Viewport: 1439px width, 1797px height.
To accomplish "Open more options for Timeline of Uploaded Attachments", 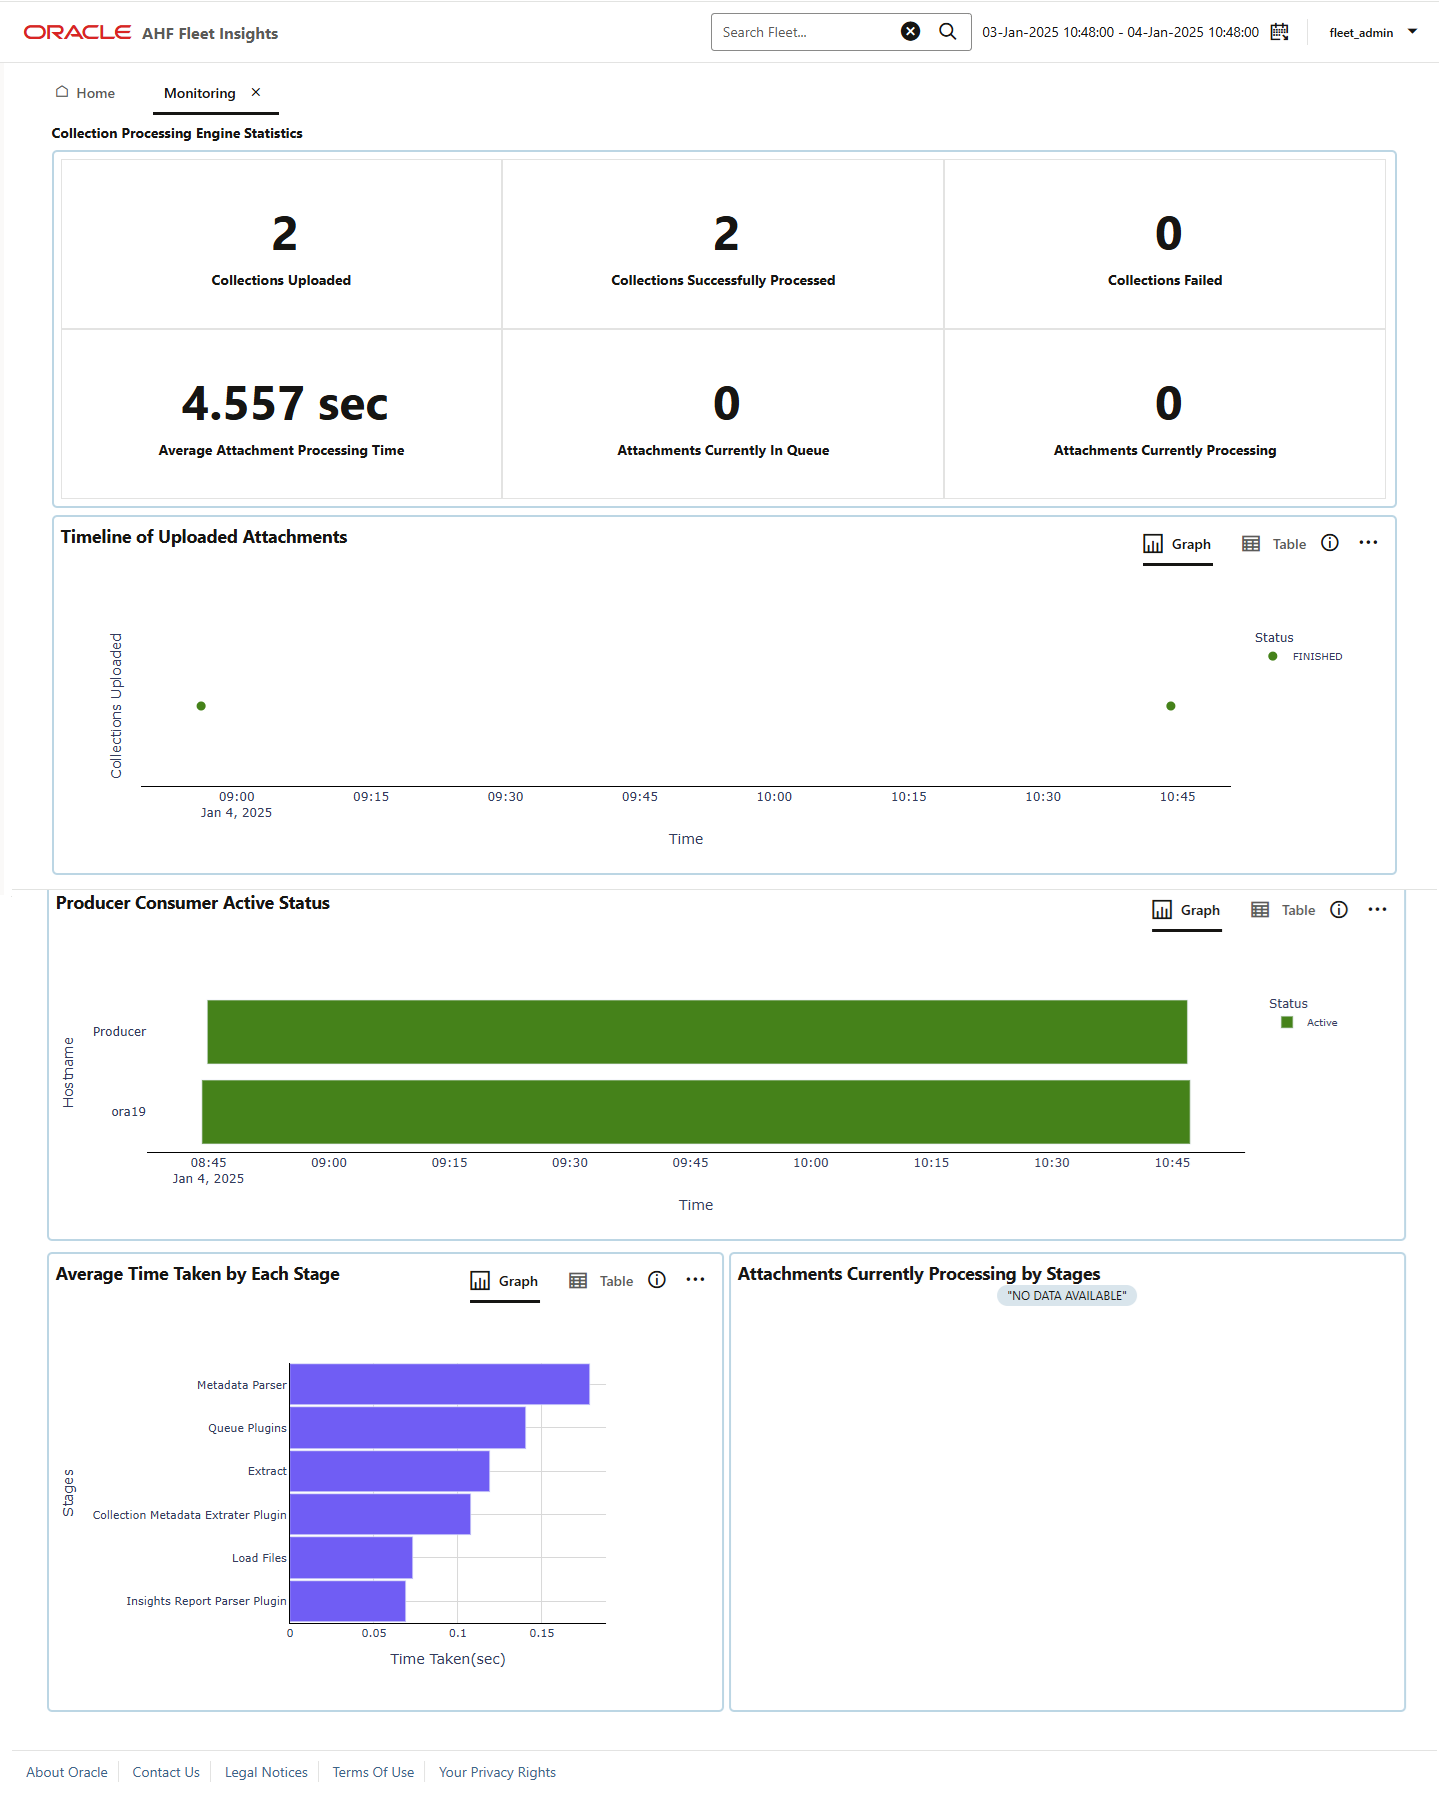I will [x=1368, y=543].
